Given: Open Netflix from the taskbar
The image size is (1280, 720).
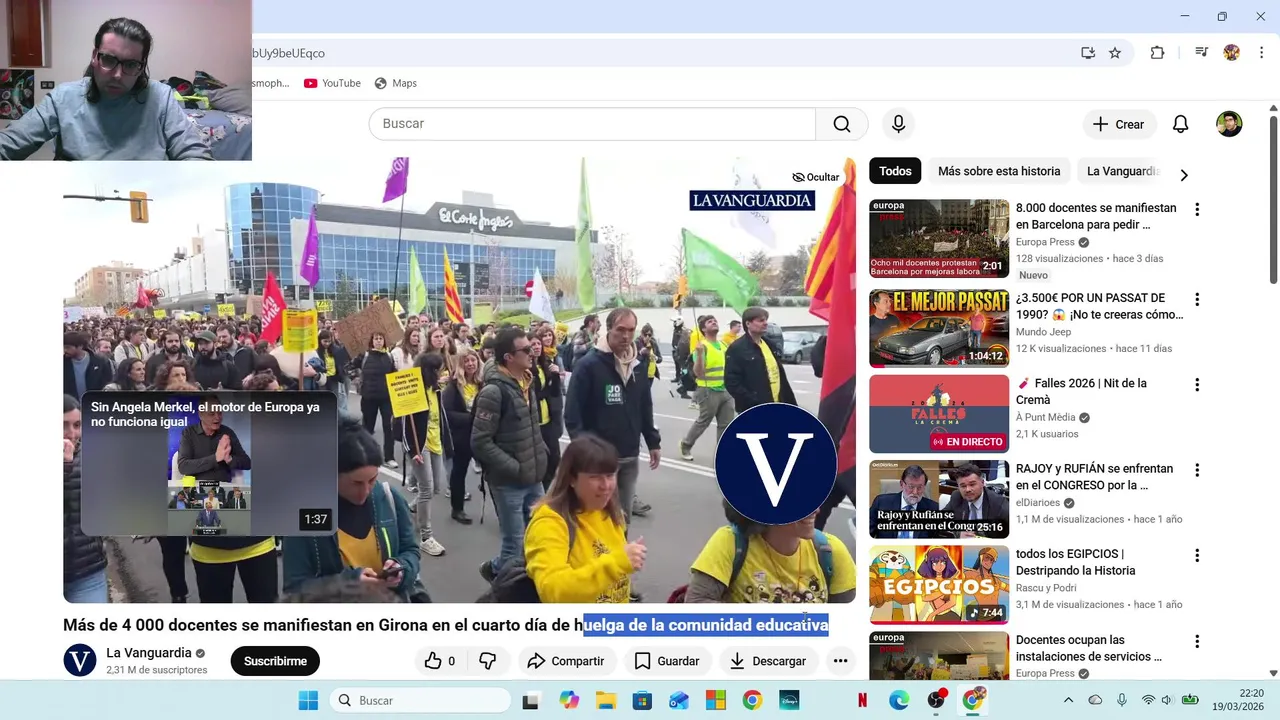Looking at the screenshot, I should (862, 700).
